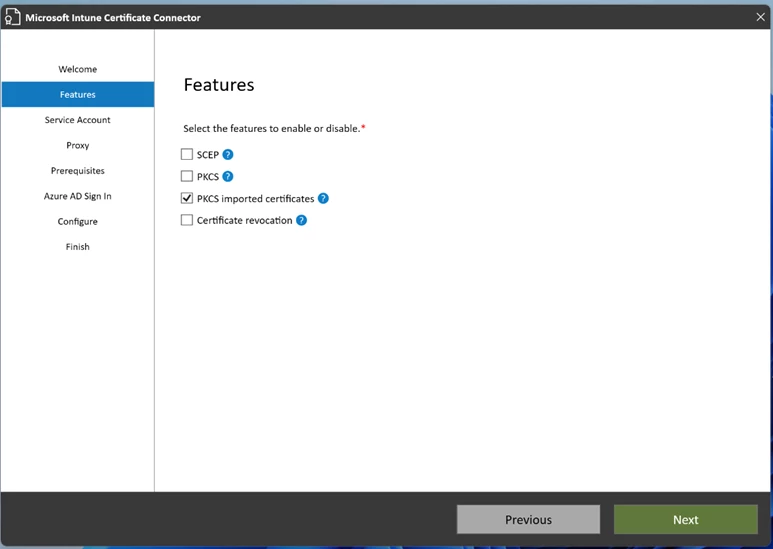
Task: Click the Features page heading
Action: (219, 85)
